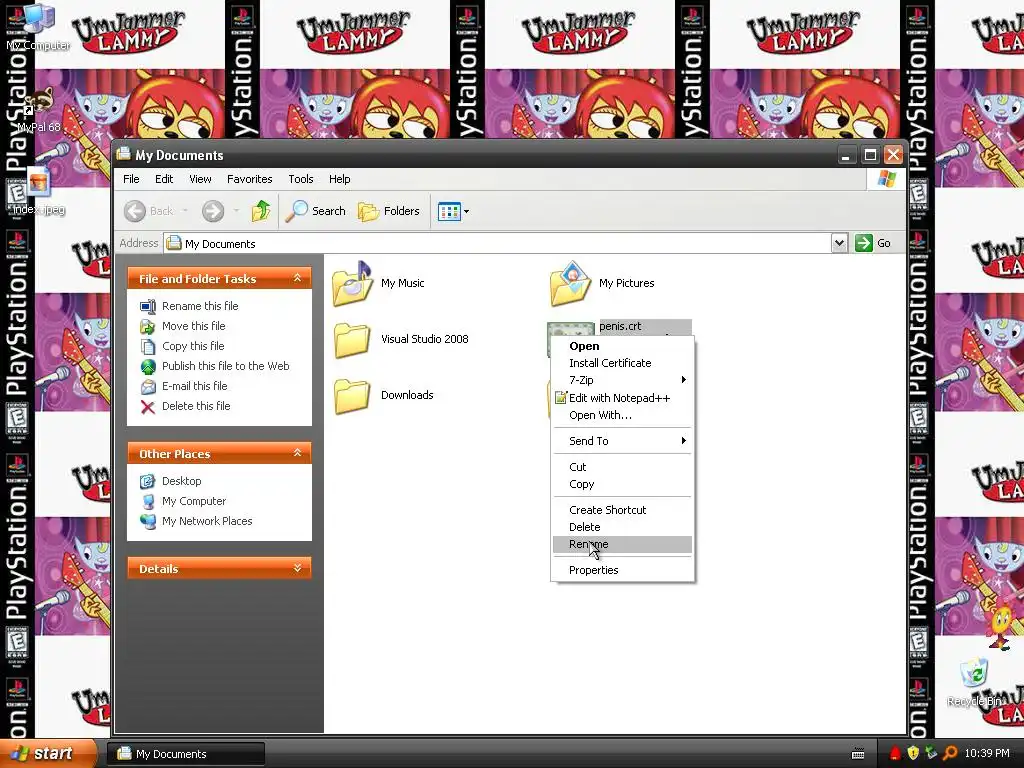This screenshot has height=768, width=1024.
Task: Select the My Pictures folder icon
Action: click(571, 283)
